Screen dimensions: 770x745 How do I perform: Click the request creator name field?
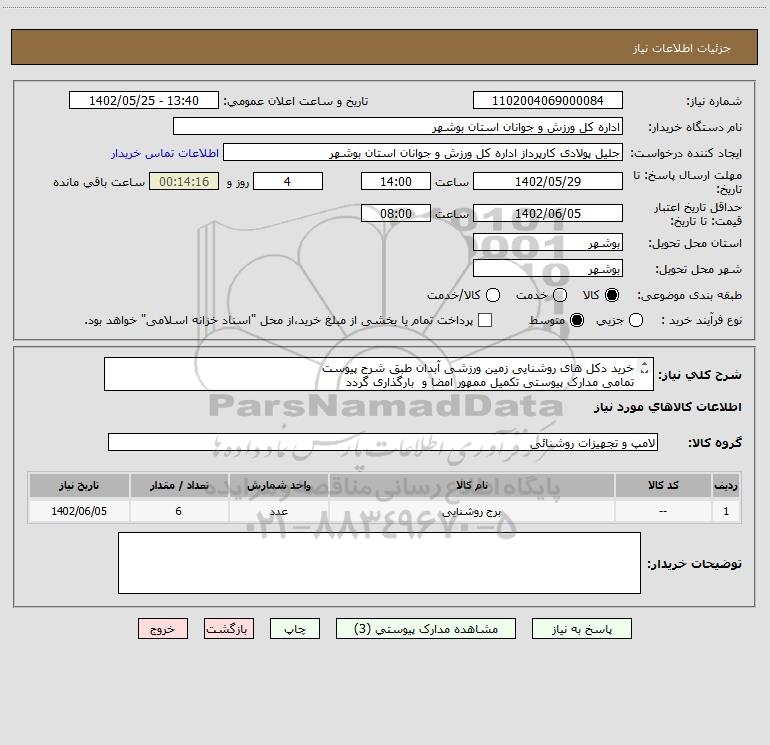click(x=423, y=153)
